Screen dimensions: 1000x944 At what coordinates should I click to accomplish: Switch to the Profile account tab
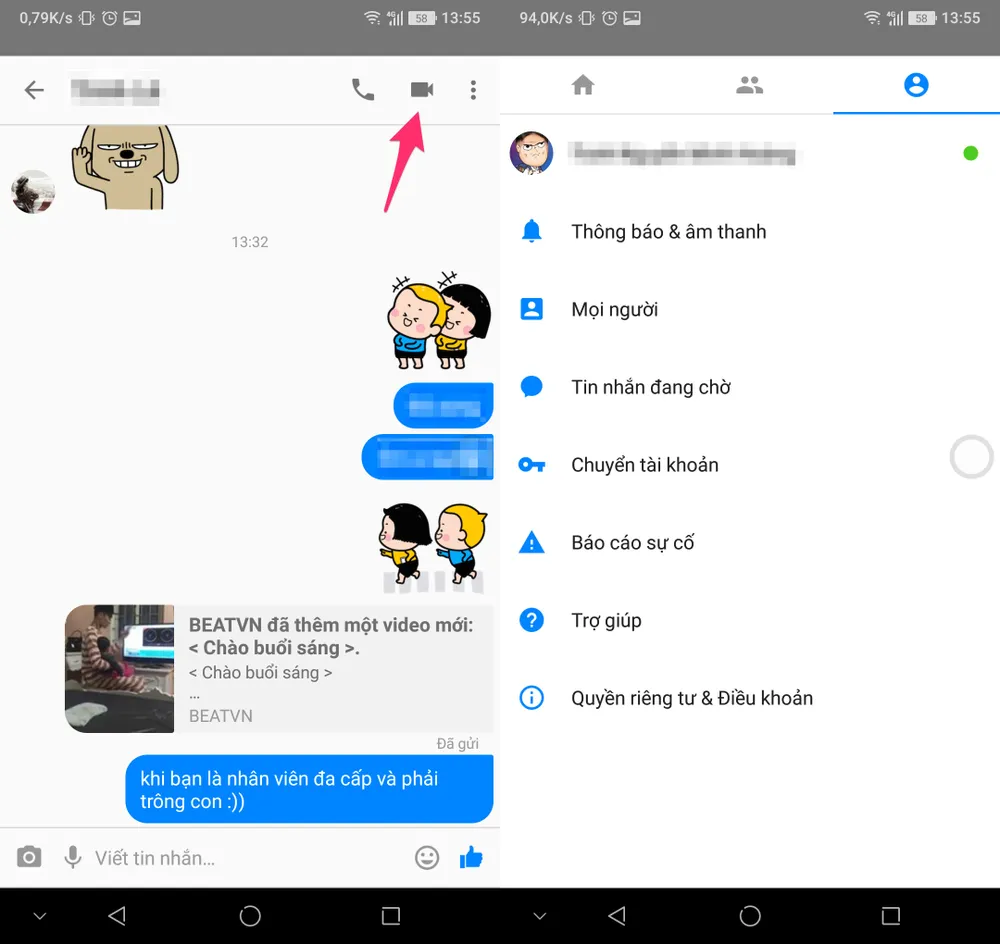tap(916, 85)
